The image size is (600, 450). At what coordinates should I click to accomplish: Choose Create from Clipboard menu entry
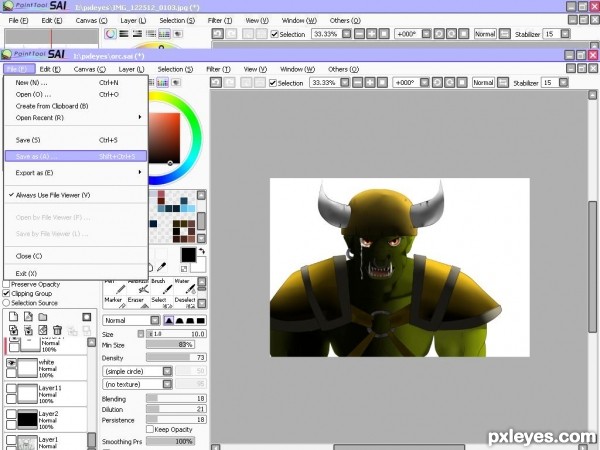coord(76,106)
